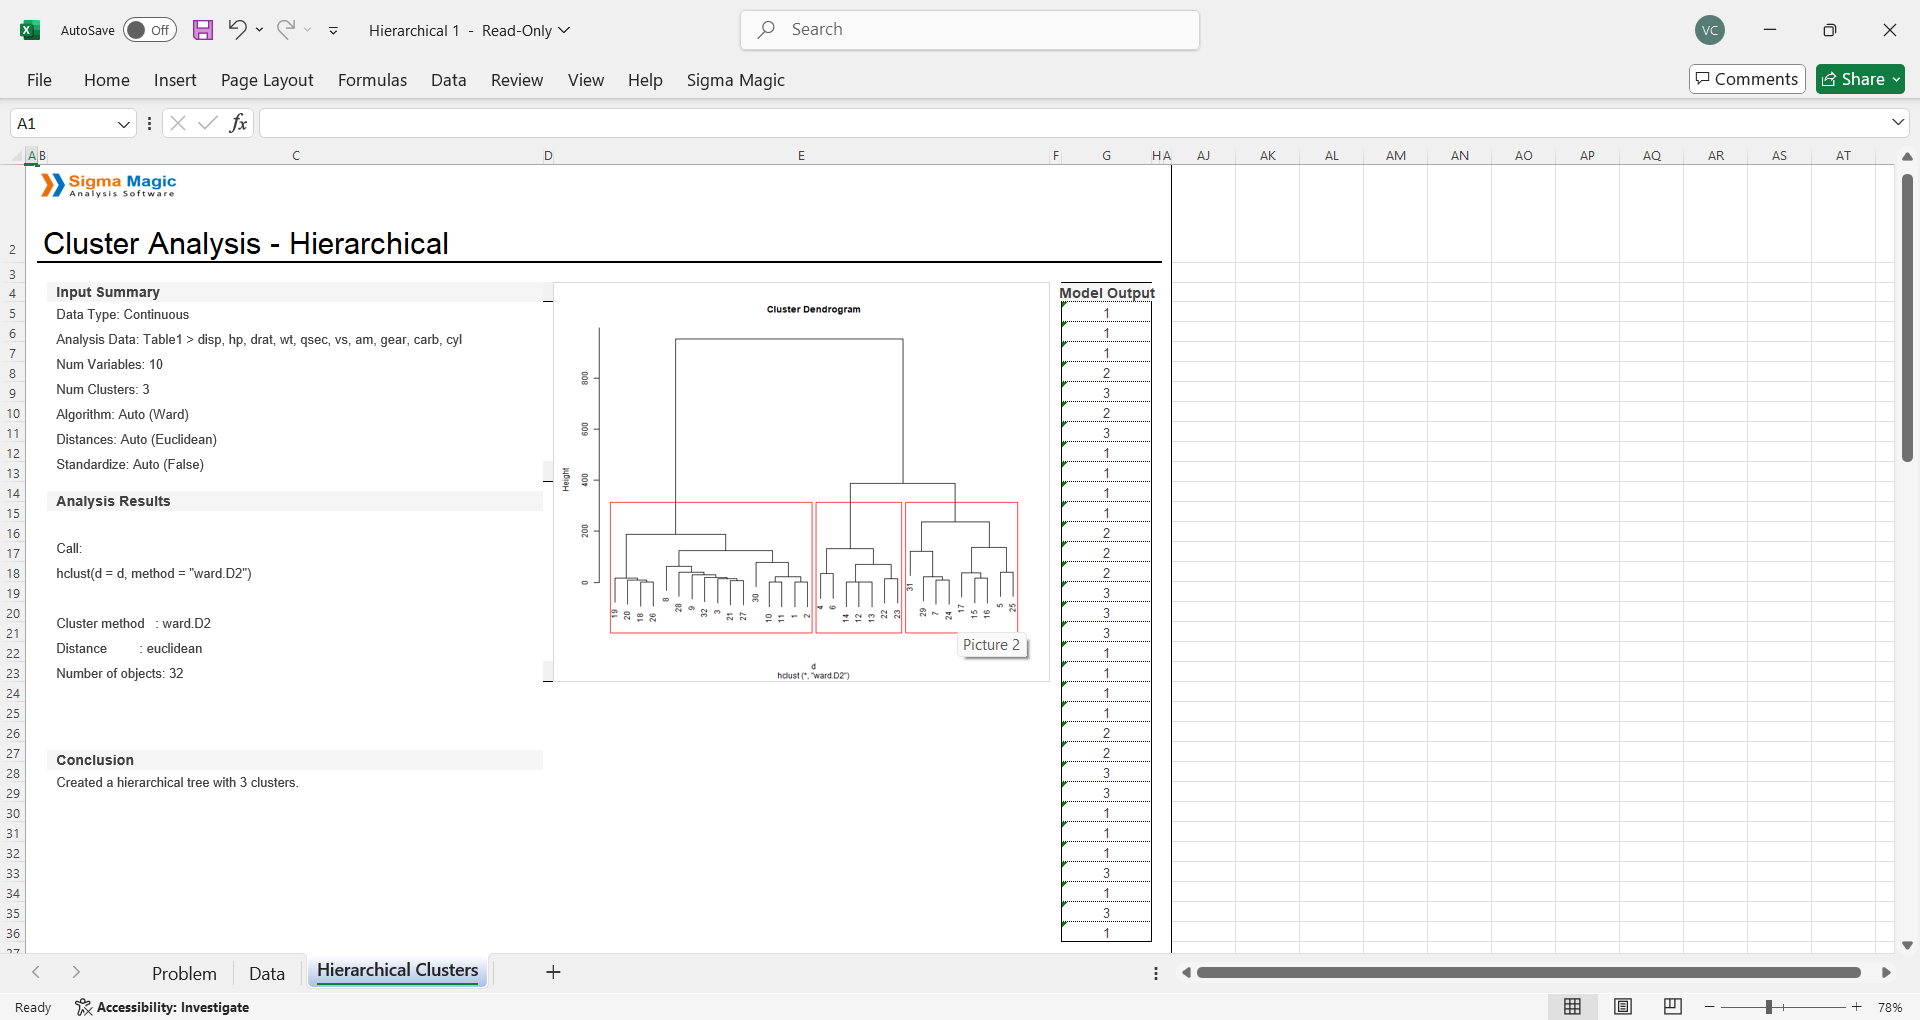1920x1020 pixels.
Task: Toggle AutoSave switch on
Action: (149, 30)
